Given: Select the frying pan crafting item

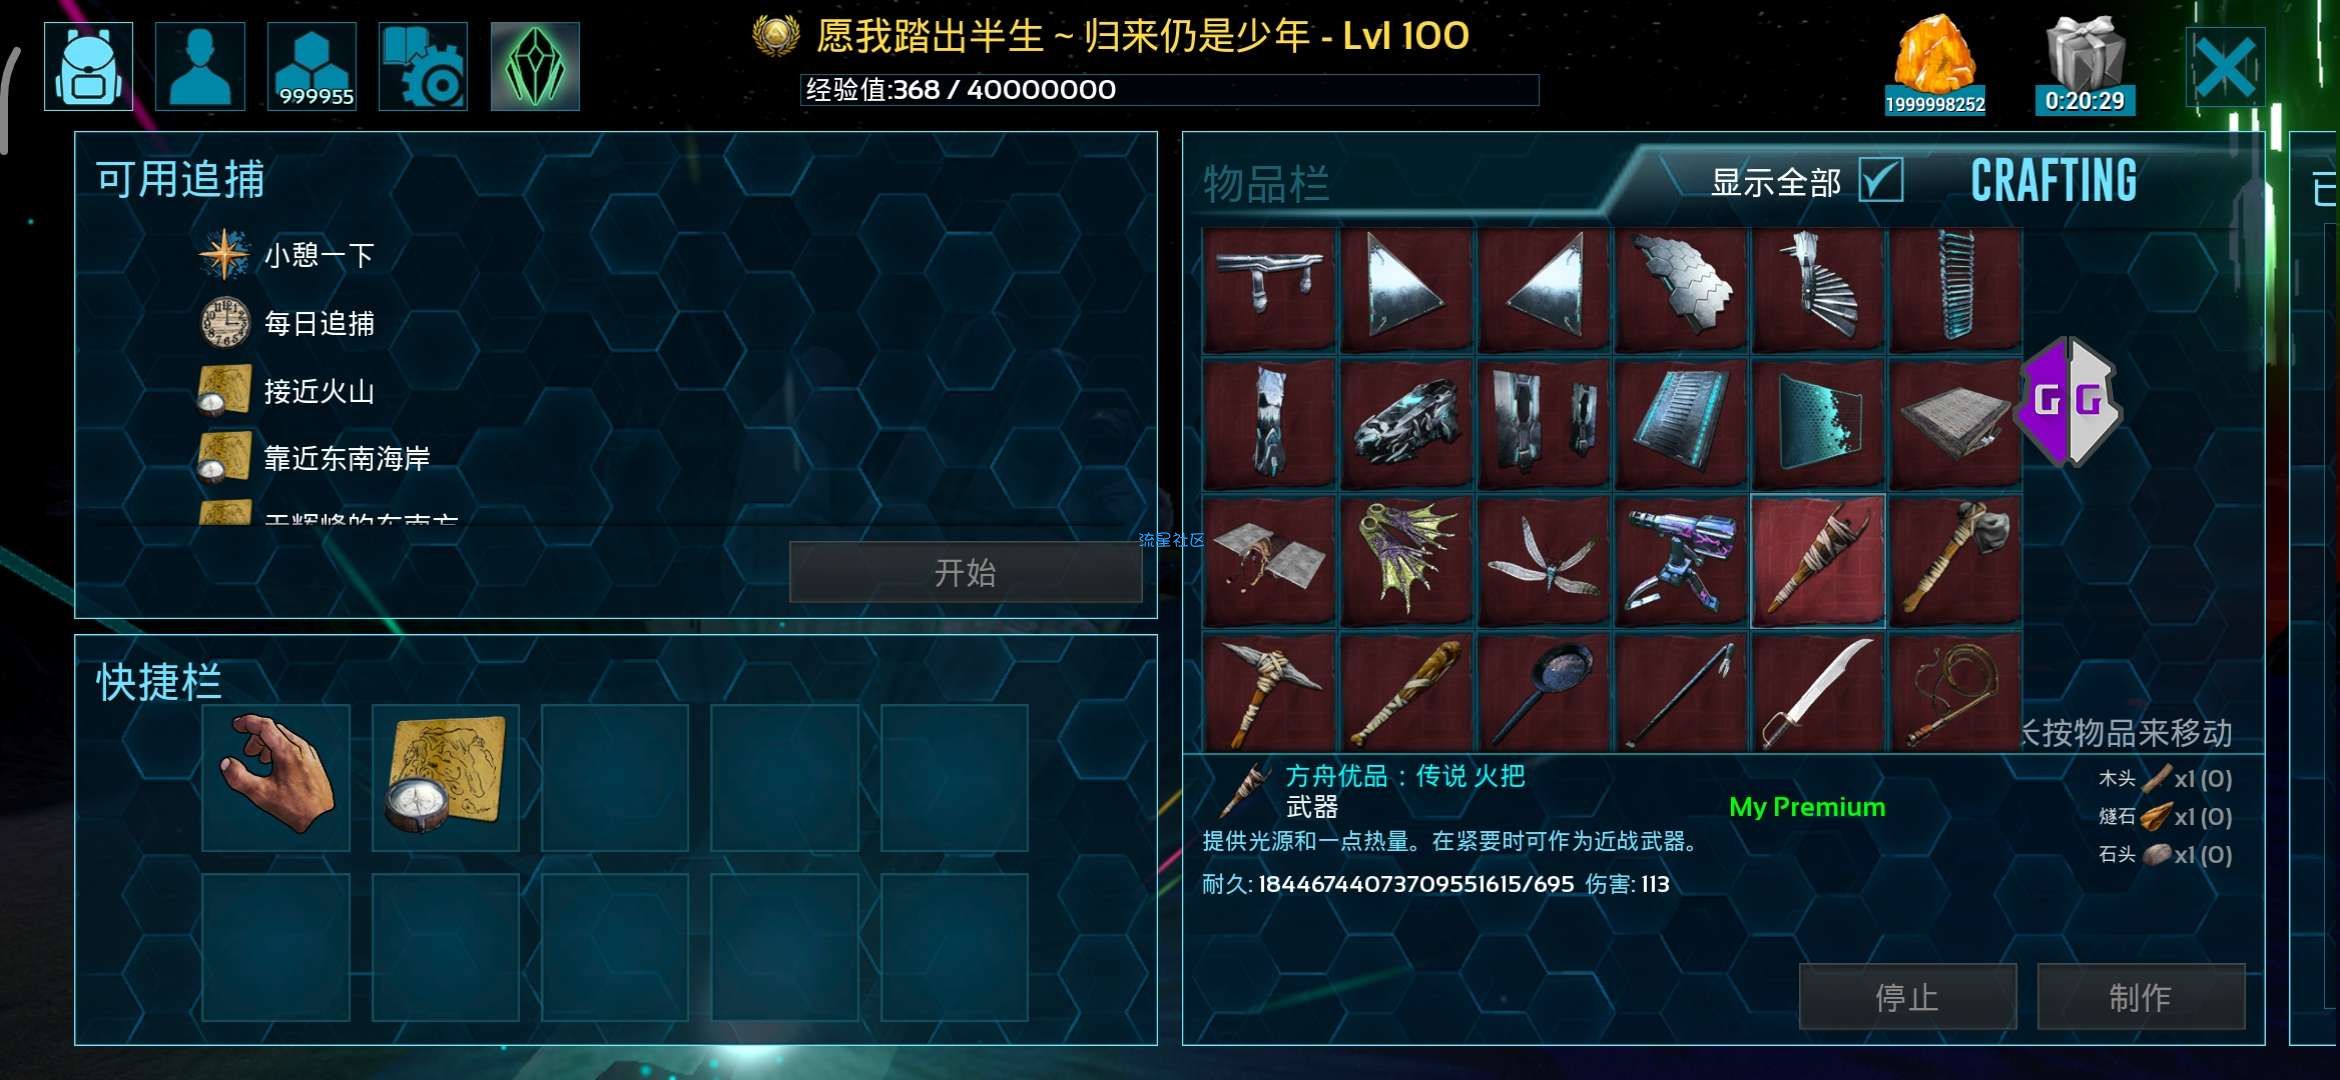Looking at the screenshot, I should [1543, 692].
